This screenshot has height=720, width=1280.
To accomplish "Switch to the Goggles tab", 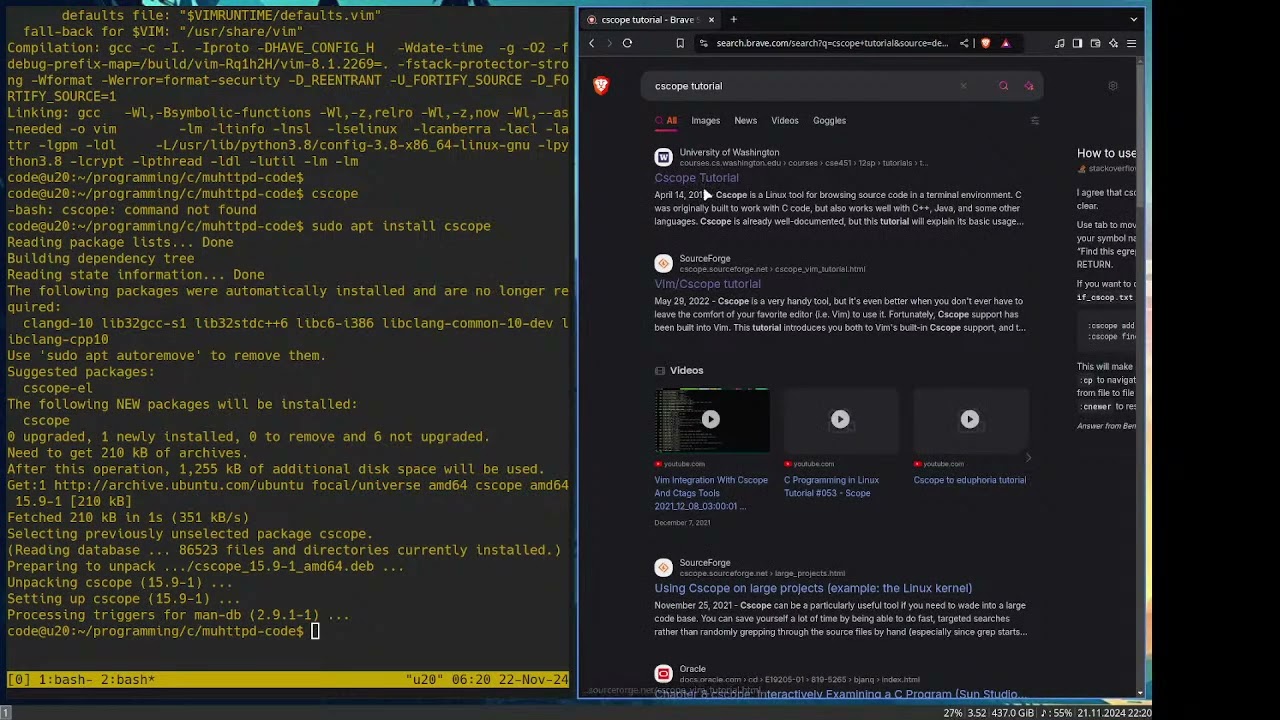I will [829, 120].
